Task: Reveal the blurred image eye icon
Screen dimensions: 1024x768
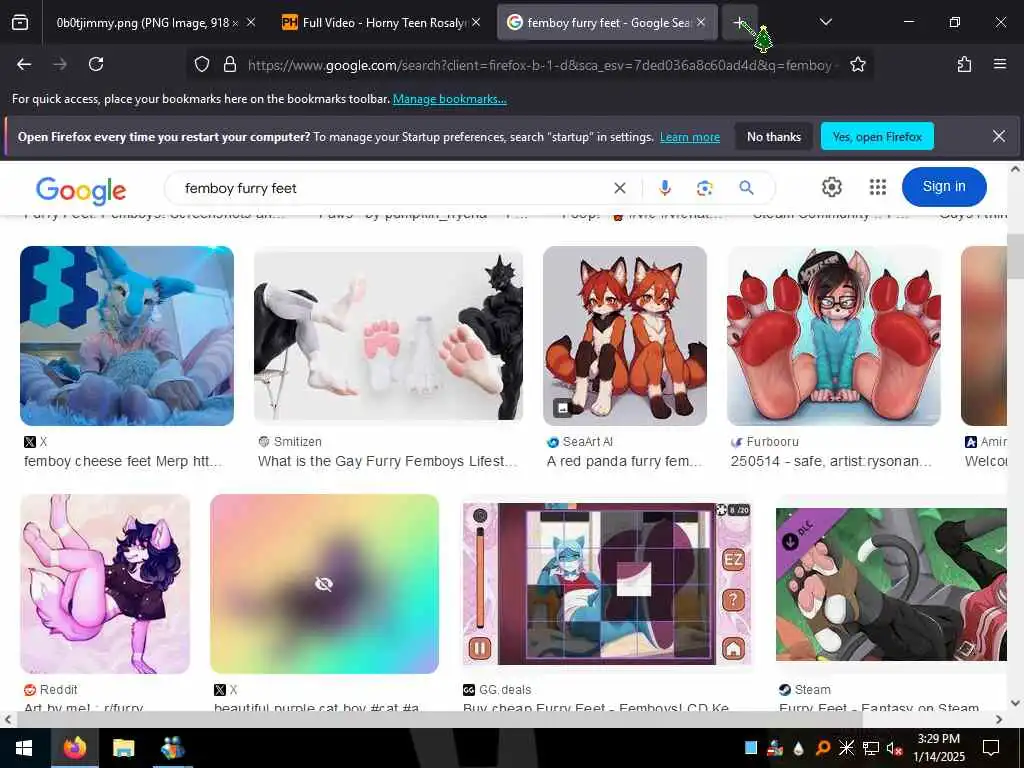Action: click(x=324, y=584)
